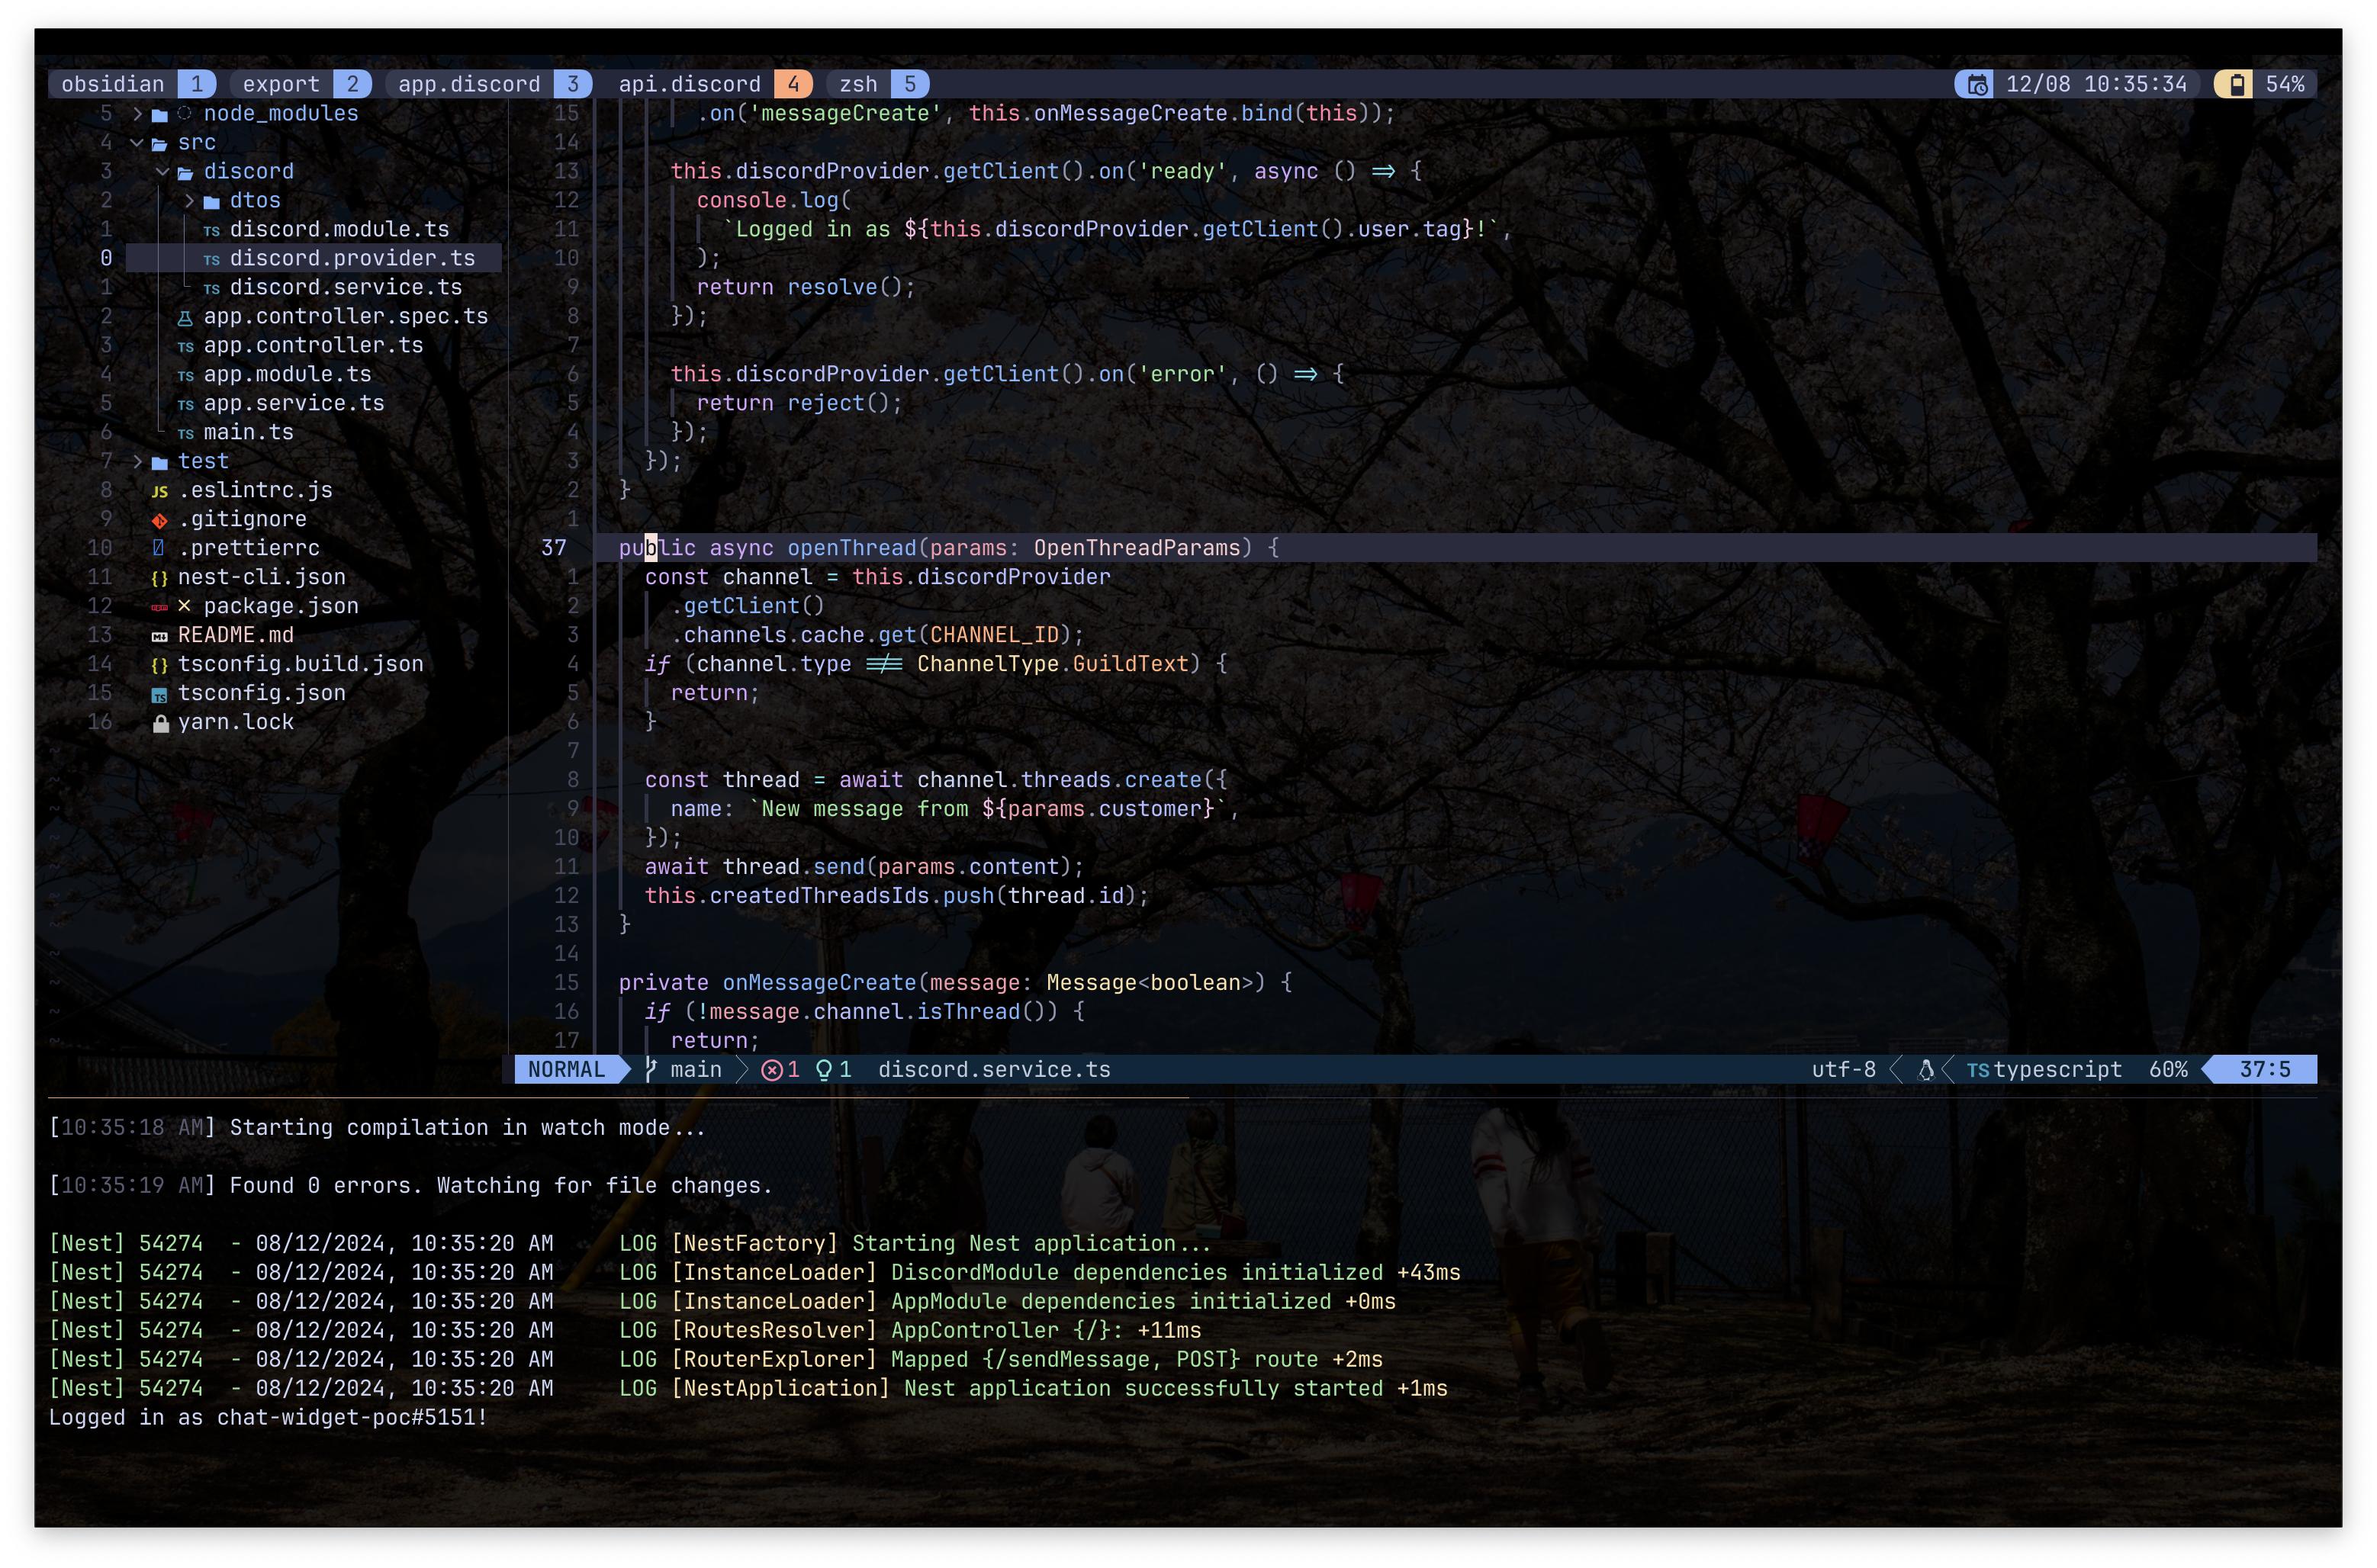Expand the dtos folder
This screenshot has height=1568, width=2377.
coord(189,201)
